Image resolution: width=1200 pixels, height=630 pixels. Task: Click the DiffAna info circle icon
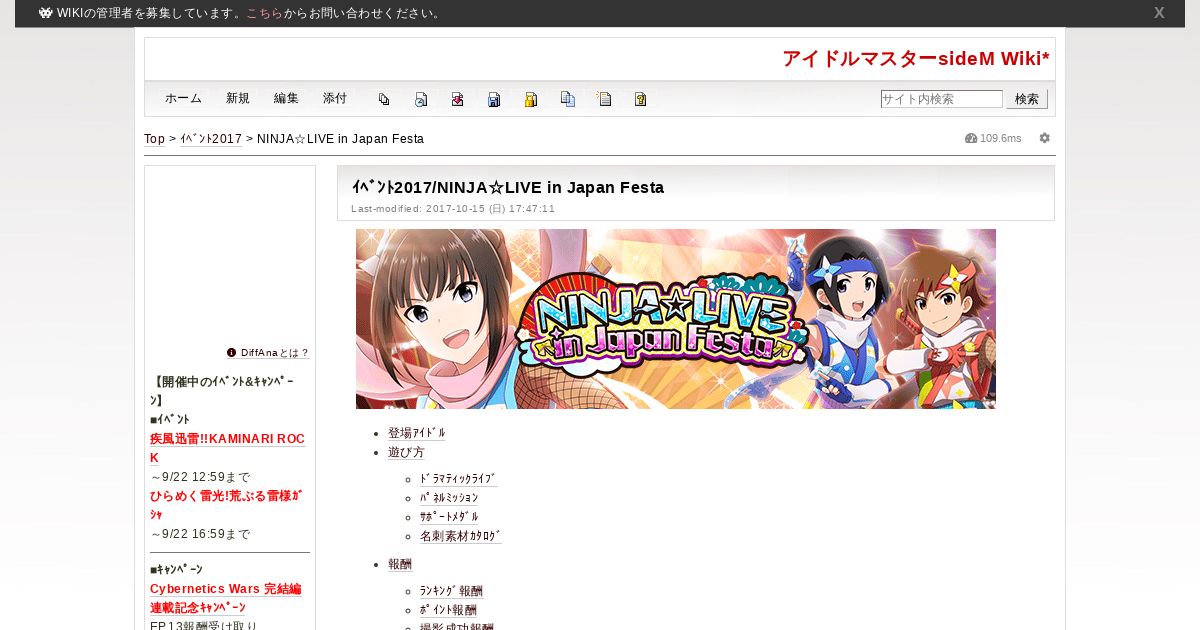(x=232, y=352)
